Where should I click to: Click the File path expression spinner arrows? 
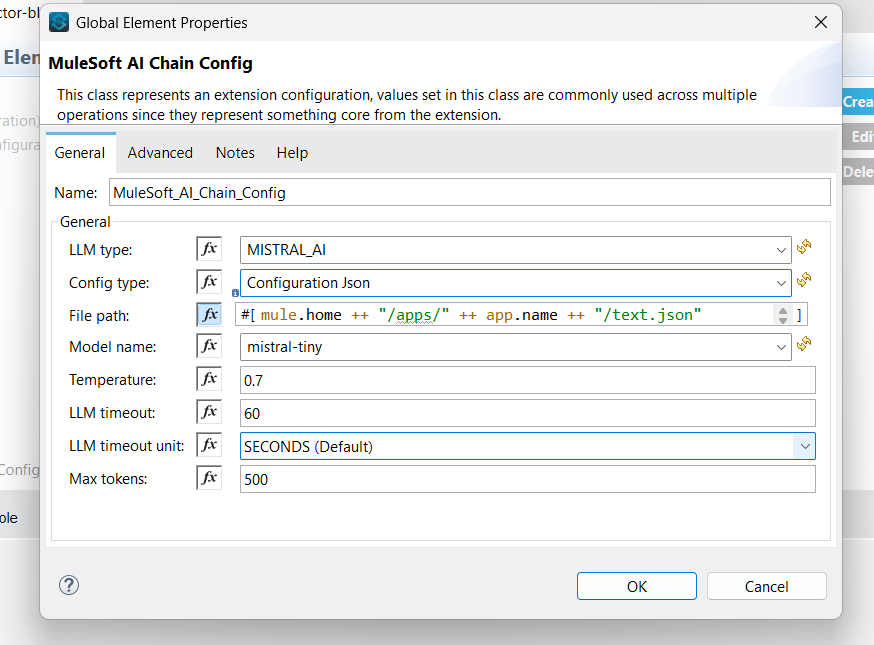783,316
